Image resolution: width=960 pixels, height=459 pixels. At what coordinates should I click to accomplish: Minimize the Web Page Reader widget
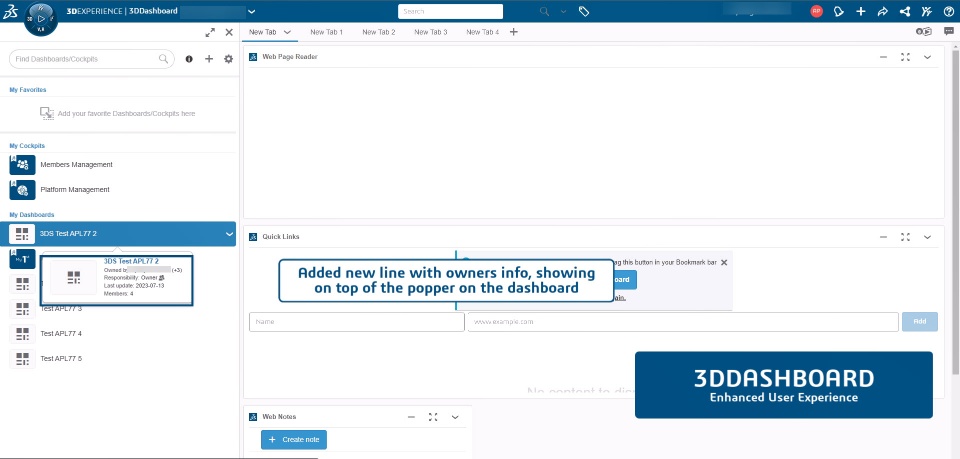point(883,57)
